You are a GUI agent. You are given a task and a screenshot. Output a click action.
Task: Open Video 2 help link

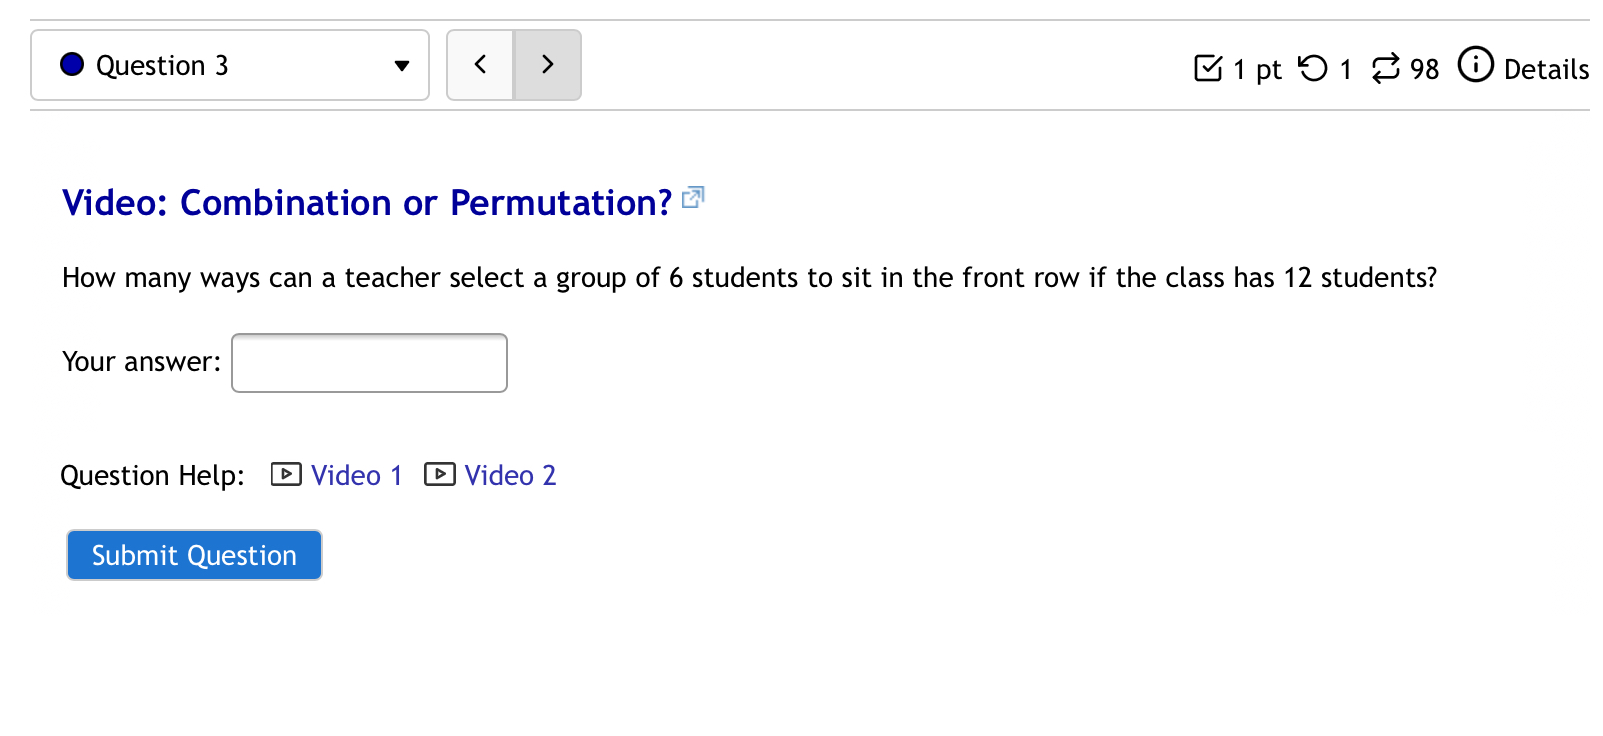pos(510,475)
